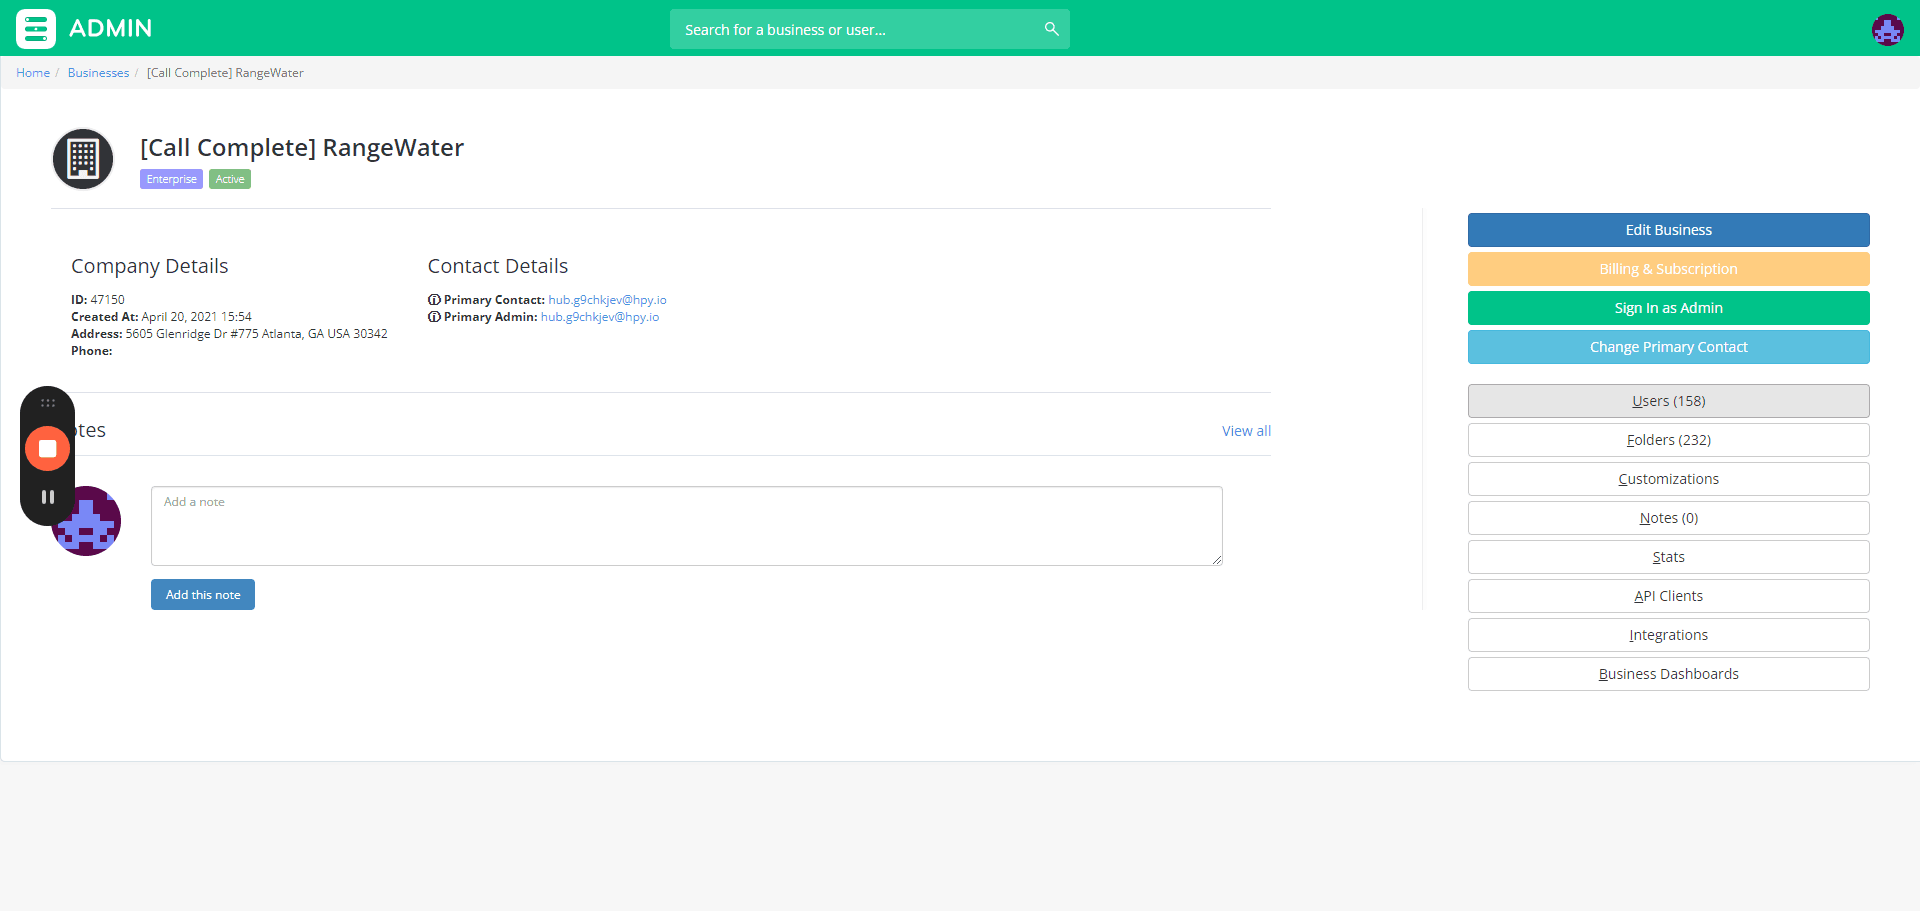This screenshot has height=911, width=1920.
Task: Click the Primary Admin info icon
Action: pyautogui.click(x=434, y=317)
